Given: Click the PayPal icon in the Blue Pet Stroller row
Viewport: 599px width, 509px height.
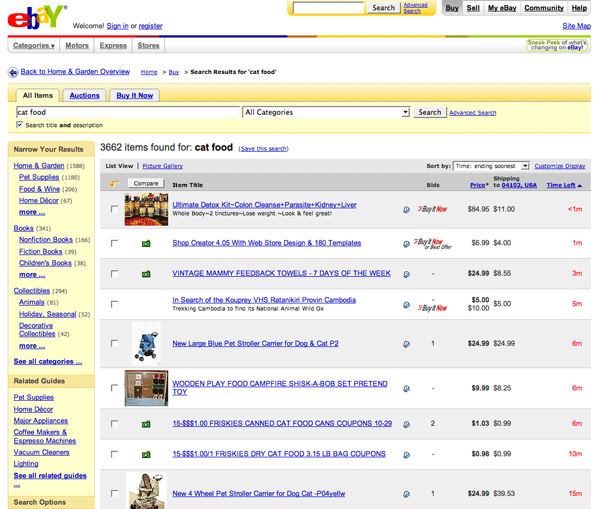Looking at the screenshot, I should (406, 344).
